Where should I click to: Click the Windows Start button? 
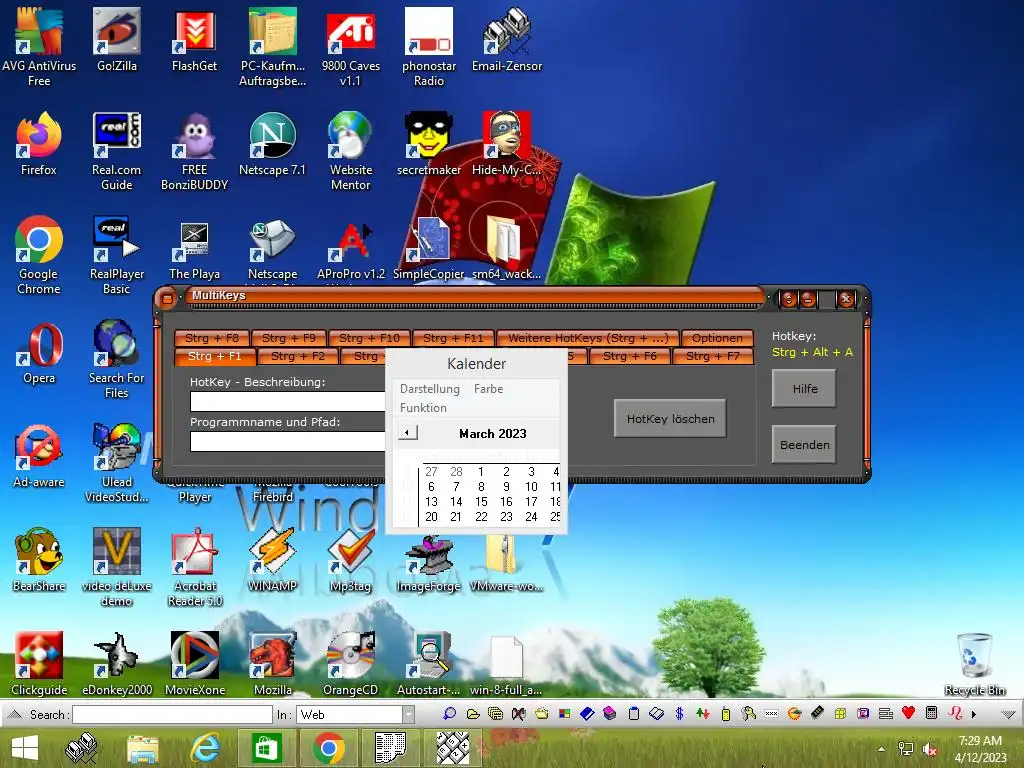tap(25, 748)
